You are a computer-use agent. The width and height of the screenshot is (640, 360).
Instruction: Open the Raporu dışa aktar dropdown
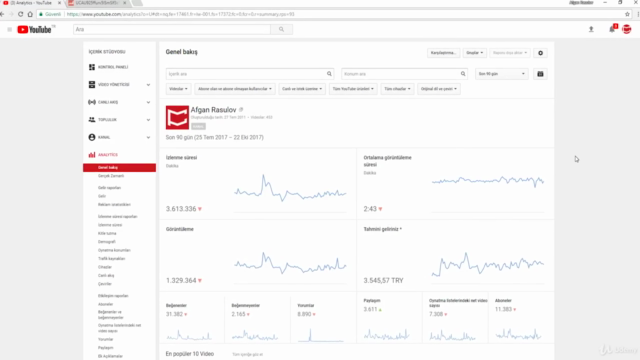[509, 53]
